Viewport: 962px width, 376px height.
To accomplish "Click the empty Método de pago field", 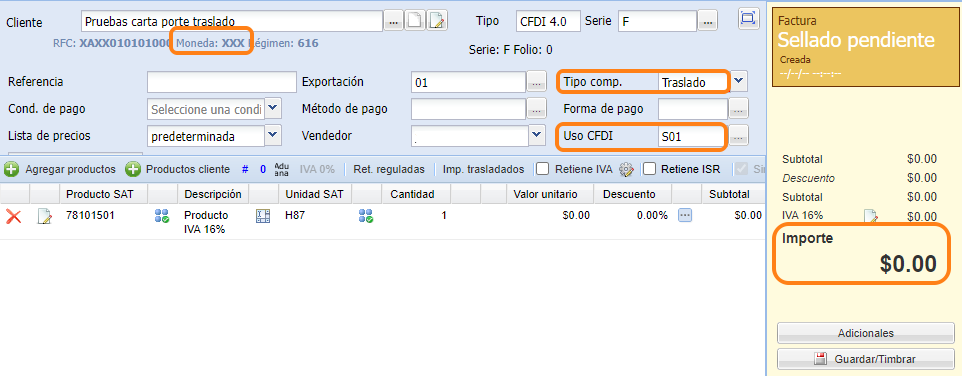I will click(x=469, y=109).
